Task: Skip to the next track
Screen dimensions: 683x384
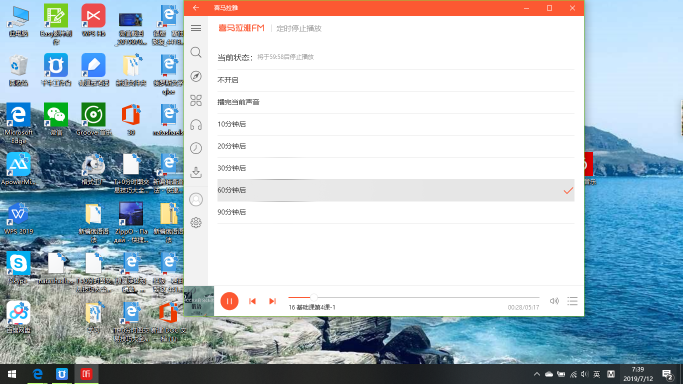Action: tap(272, 301)
